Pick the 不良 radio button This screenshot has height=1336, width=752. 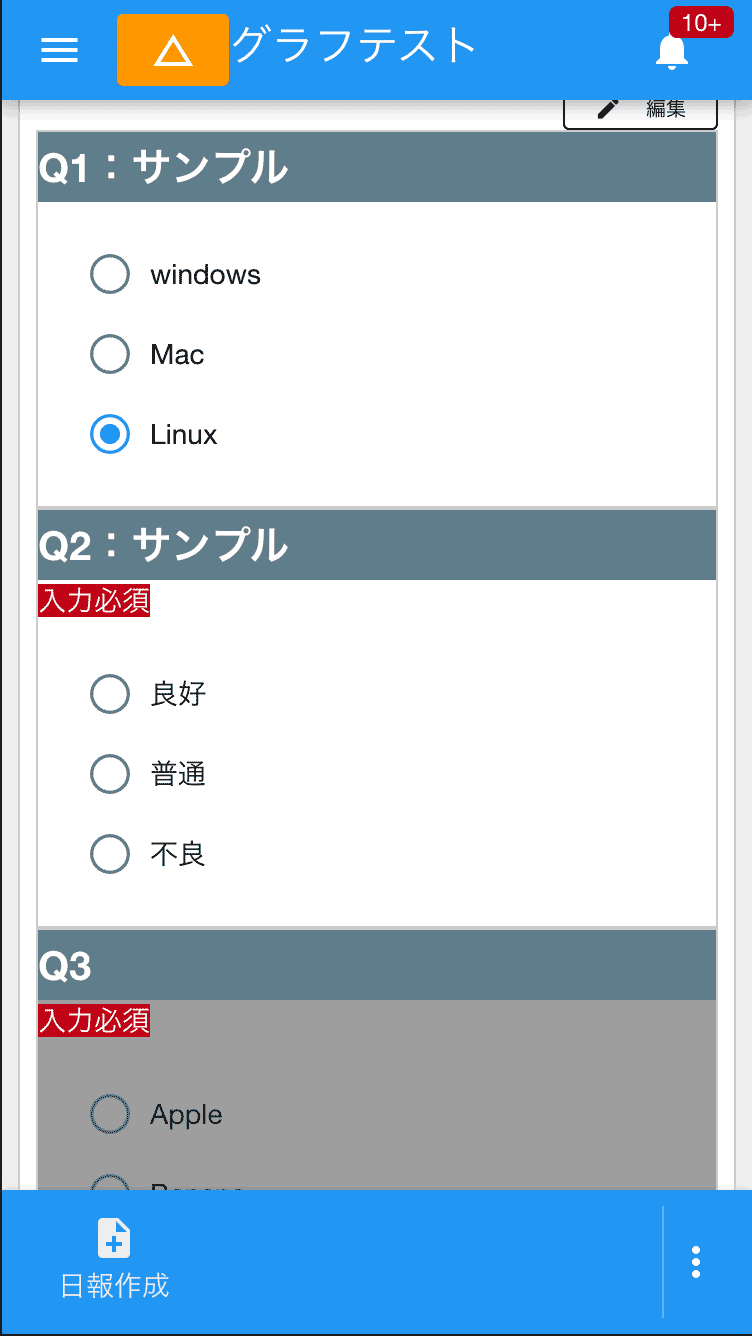tap(110, 854)
